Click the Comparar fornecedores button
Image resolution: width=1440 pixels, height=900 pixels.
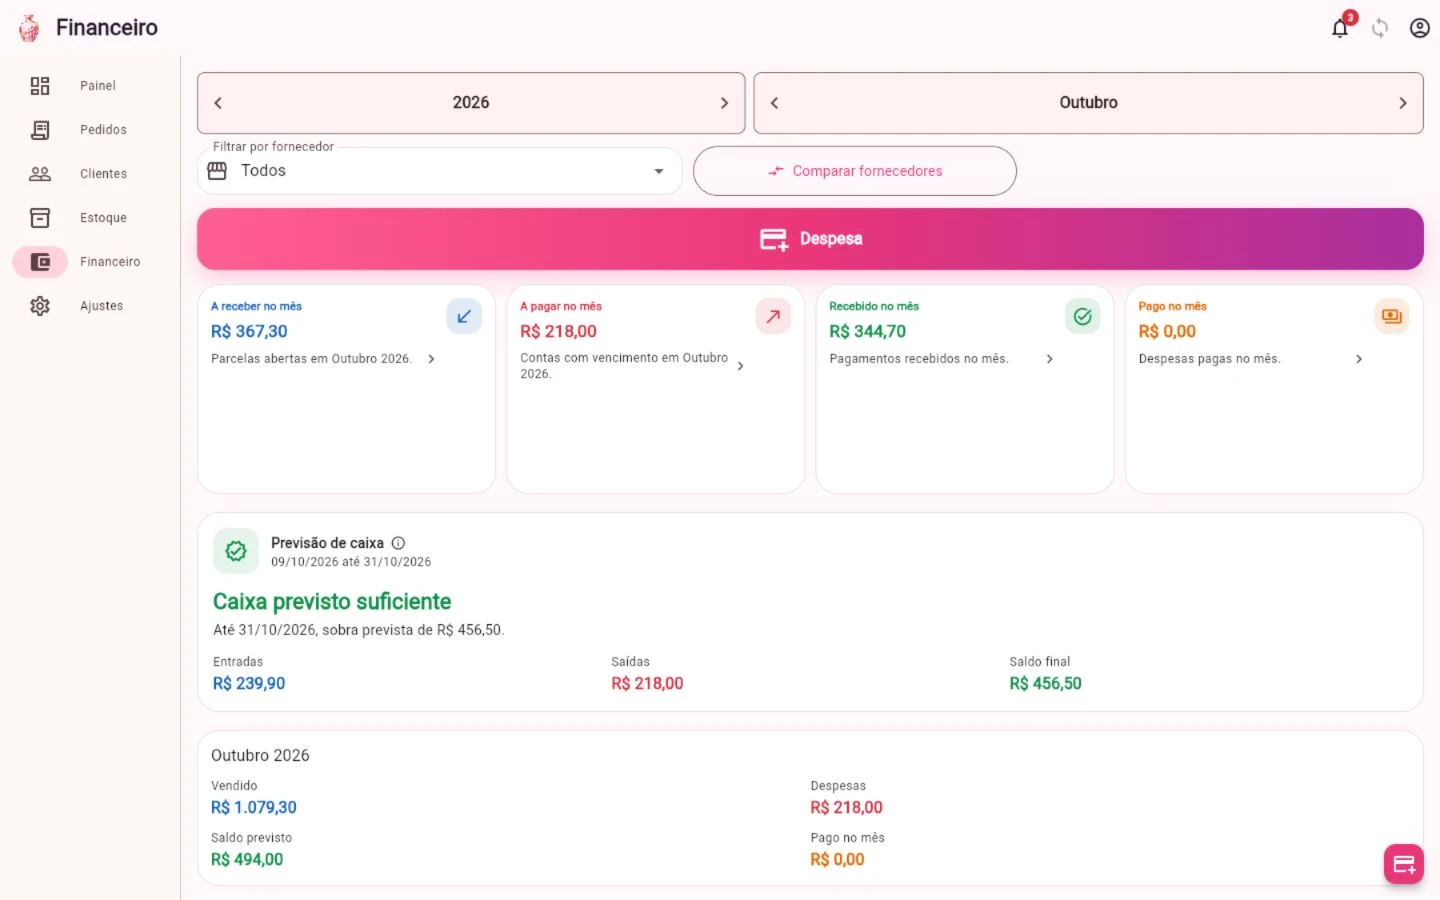click(855, 171)
